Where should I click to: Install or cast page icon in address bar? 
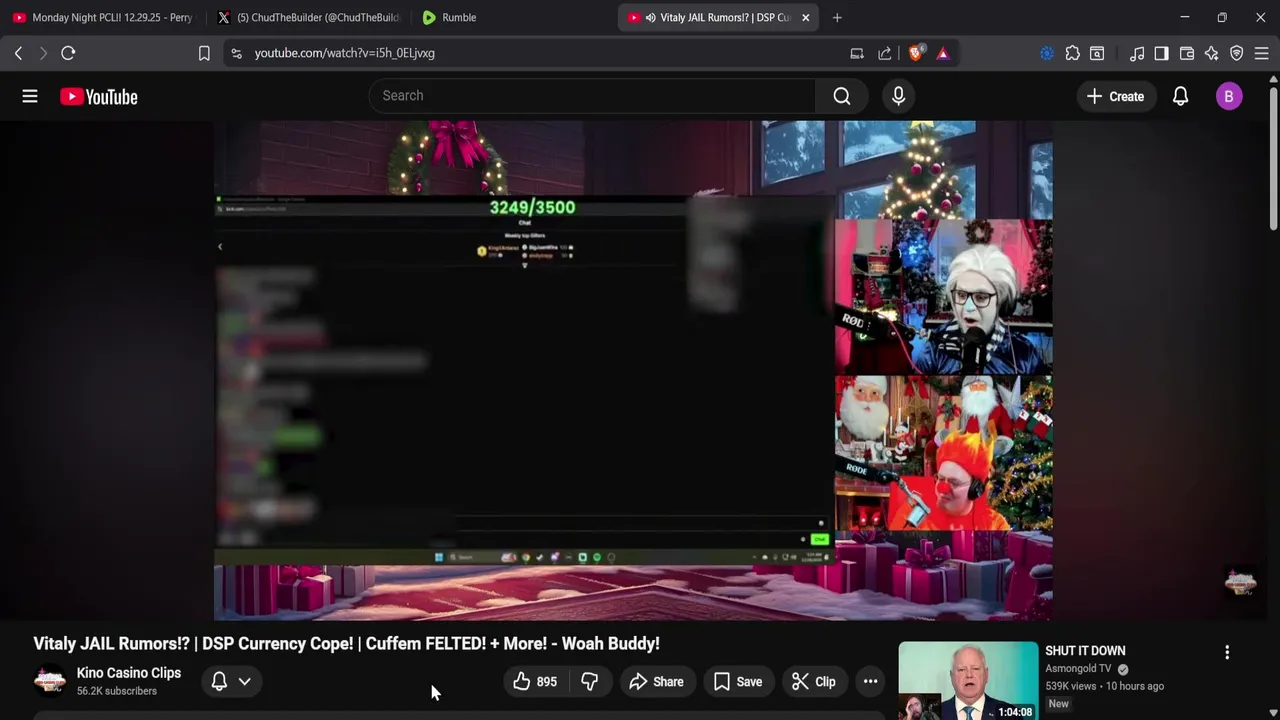(x=857, y=53)
